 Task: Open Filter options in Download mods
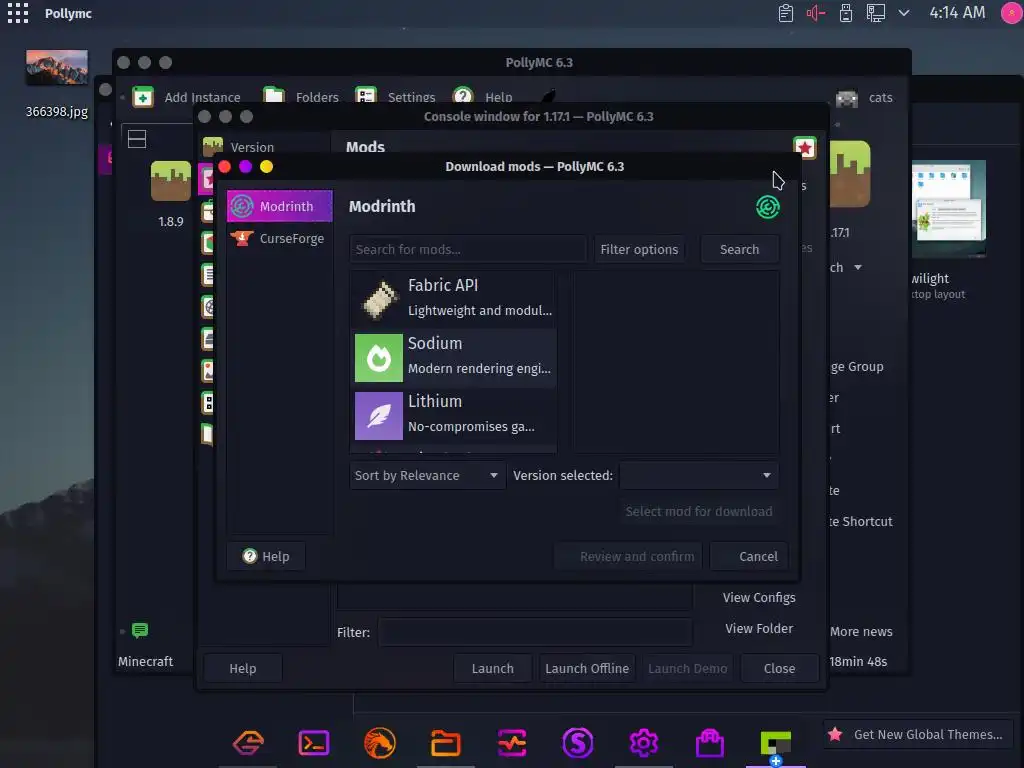[639, 249]
